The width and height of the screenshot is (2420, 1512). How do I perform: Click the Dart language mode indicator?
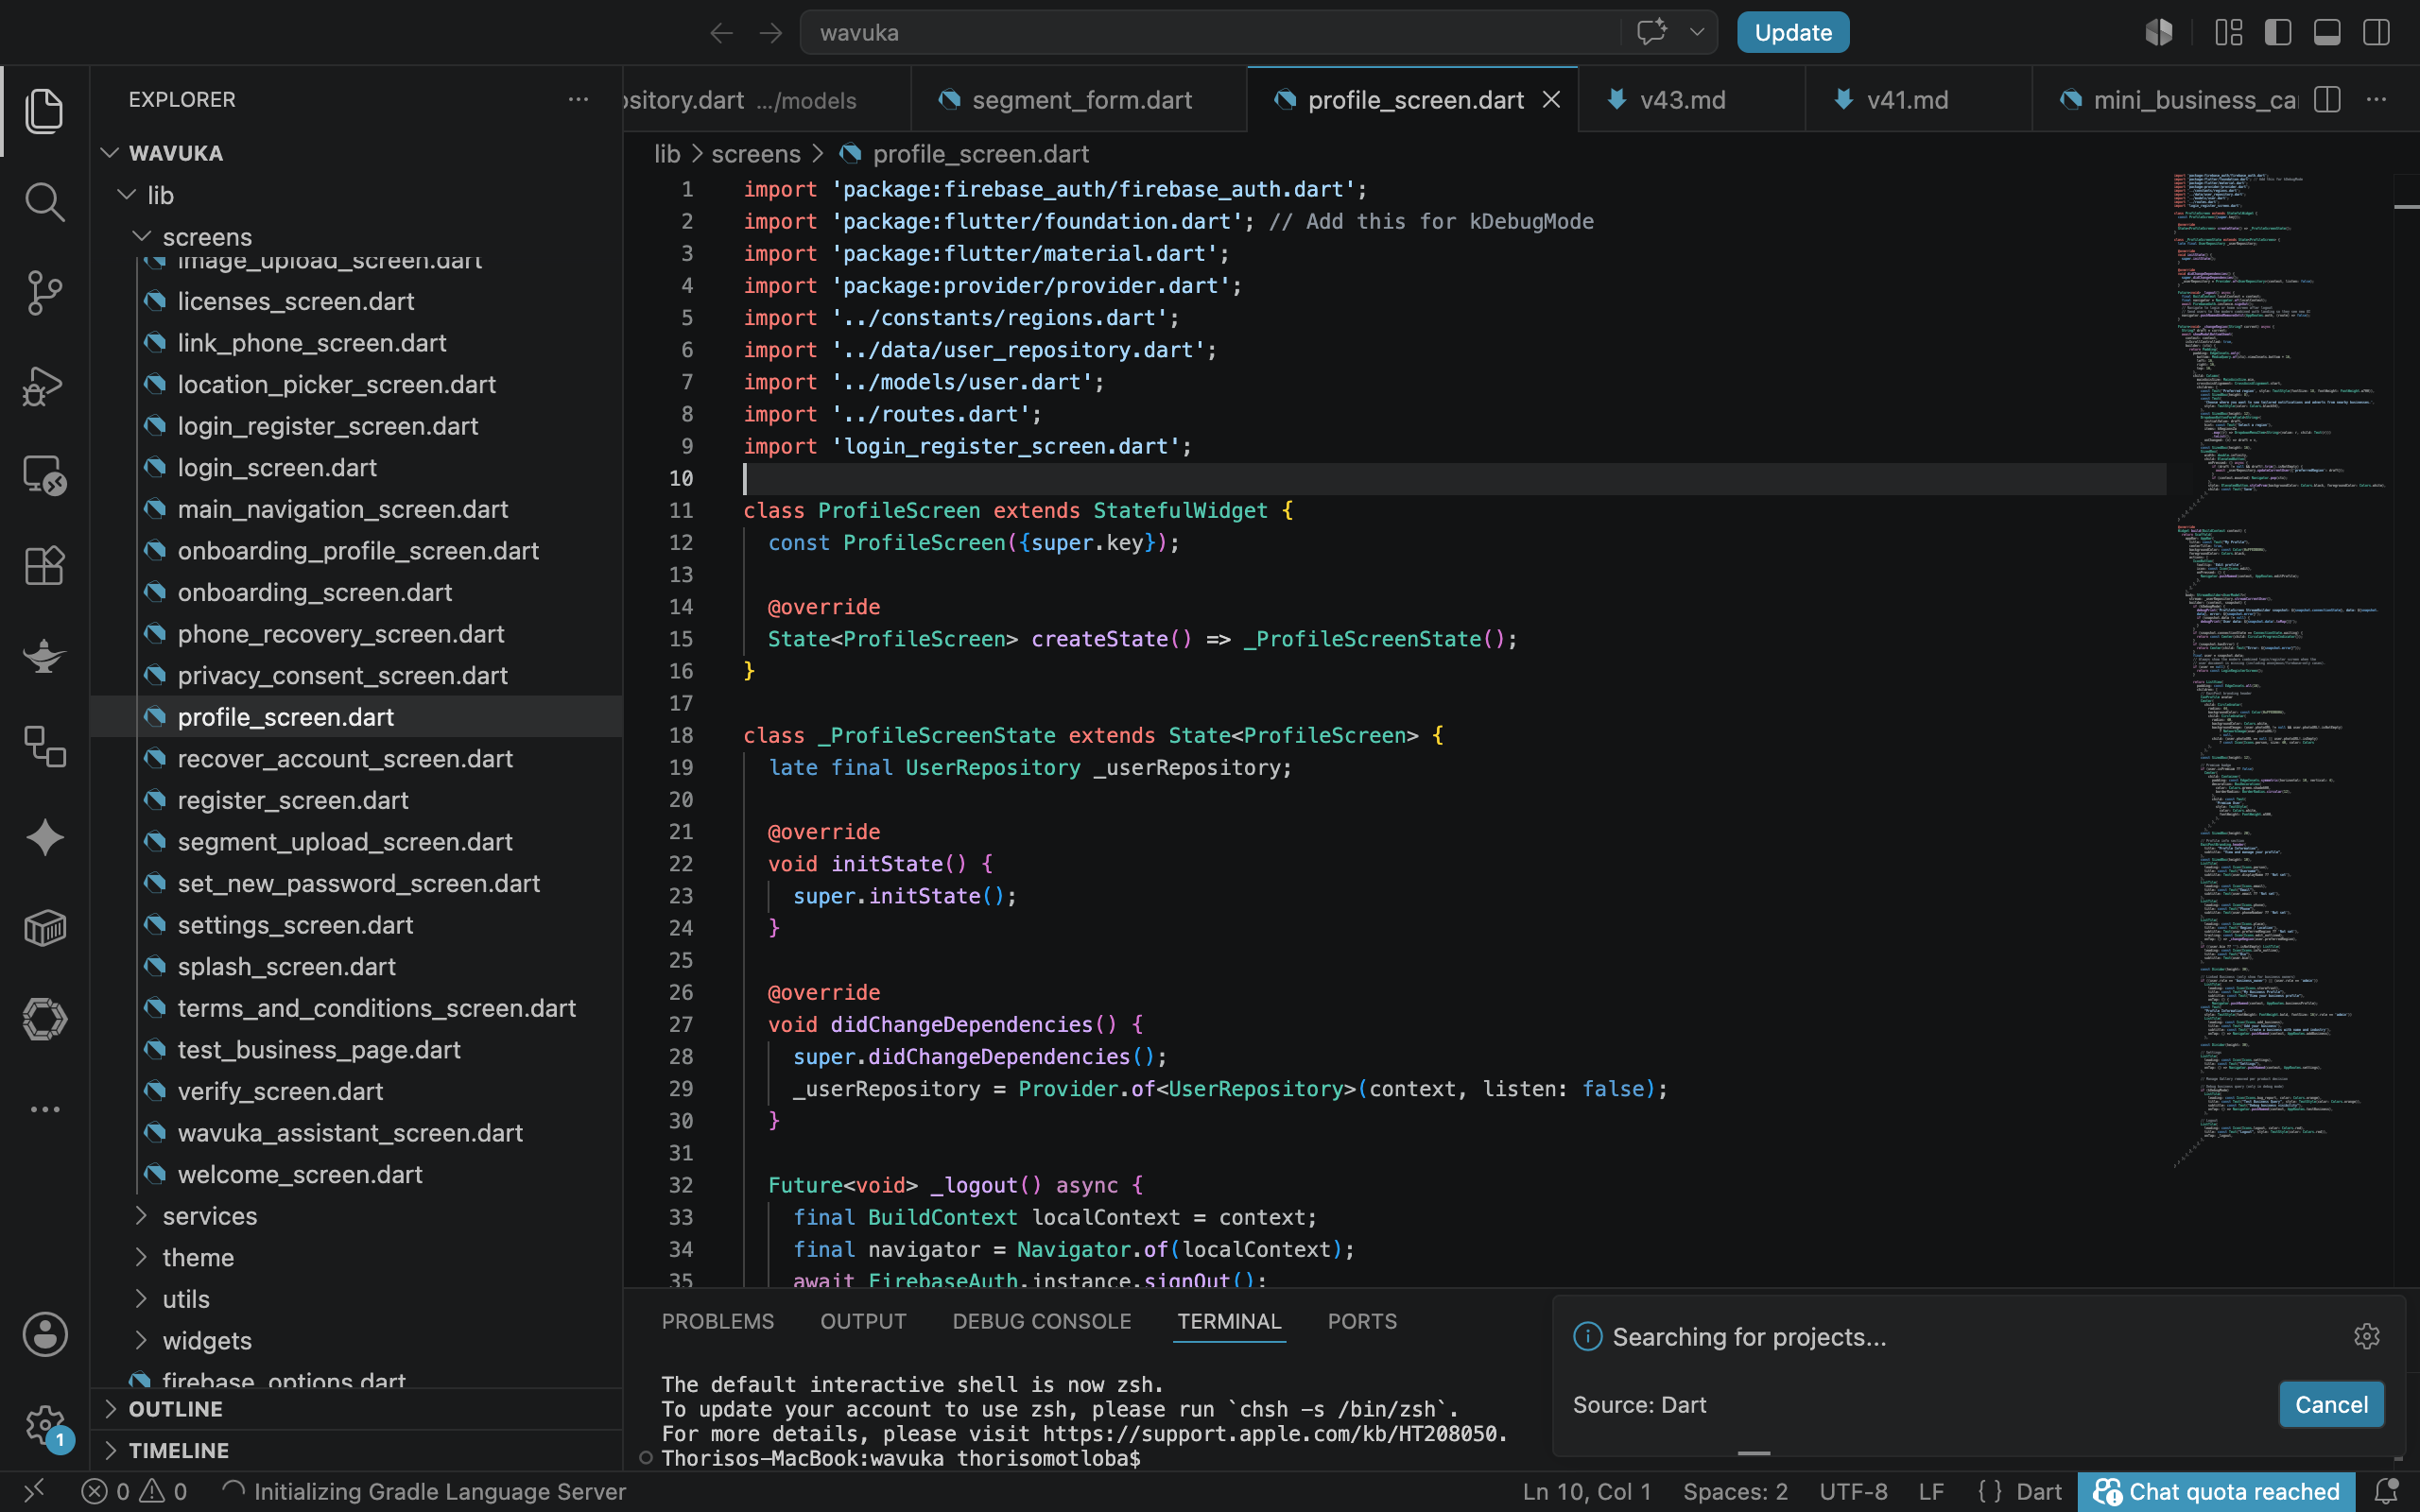tap(2038, 1491)
